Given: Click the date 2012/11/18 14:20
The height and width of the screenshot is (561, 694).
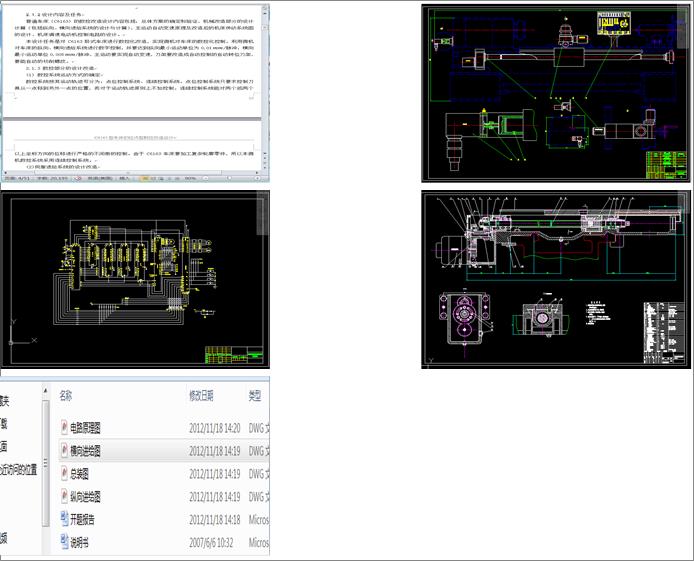Looking at the screenshot, I should (215, 428).
